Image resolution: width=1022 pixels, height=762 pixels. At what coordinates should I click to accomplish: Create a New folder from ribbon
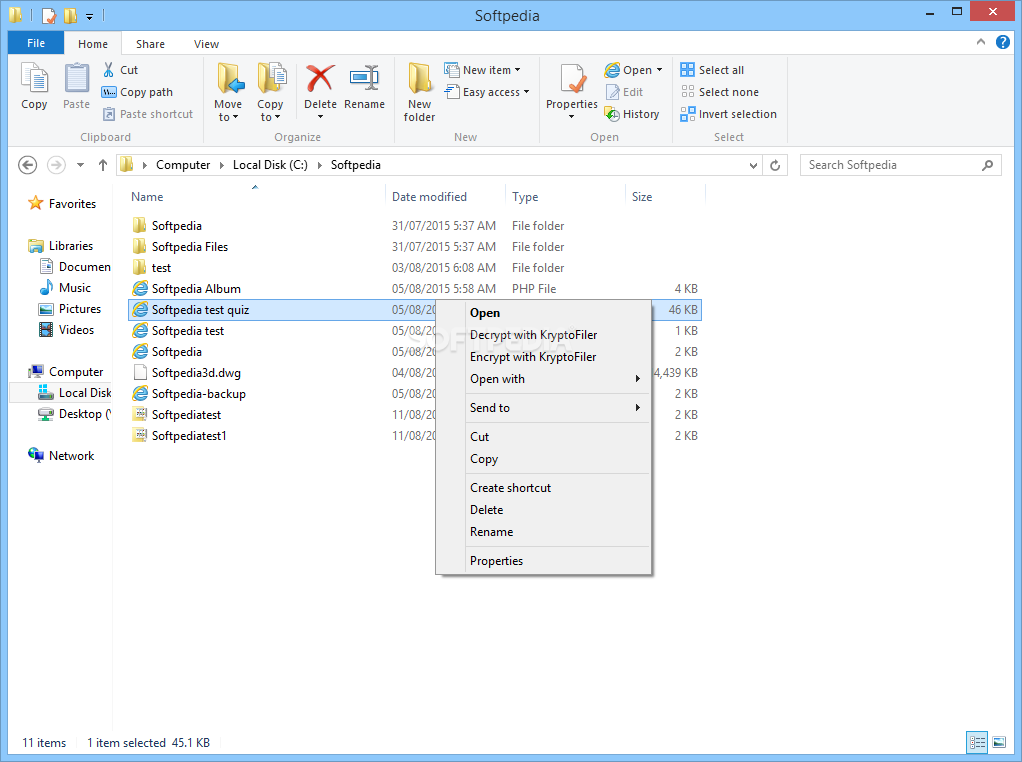coord(419,92)
